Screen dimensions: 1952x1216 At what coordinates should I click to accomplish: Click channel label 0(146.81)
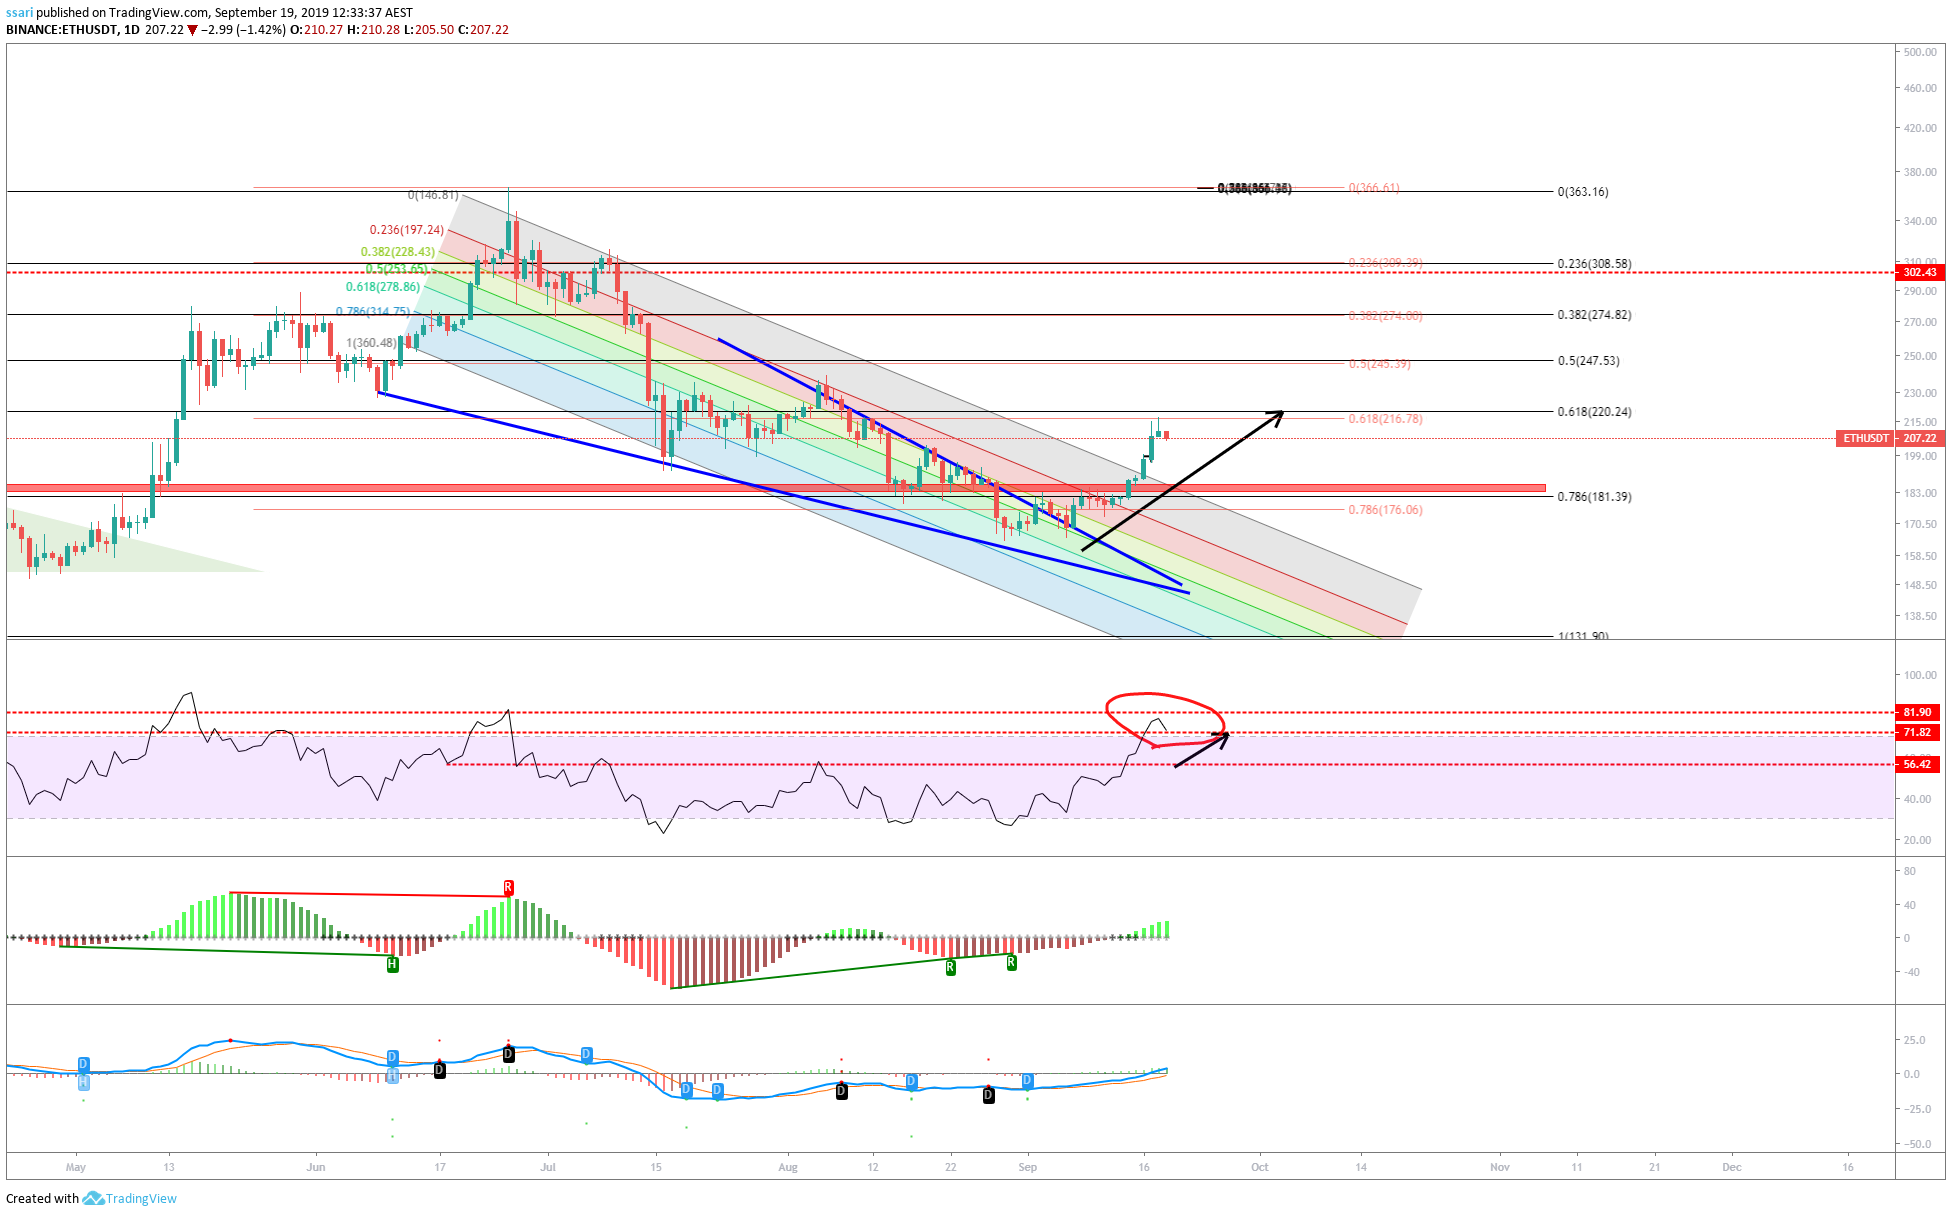click(x=433, y=195)
